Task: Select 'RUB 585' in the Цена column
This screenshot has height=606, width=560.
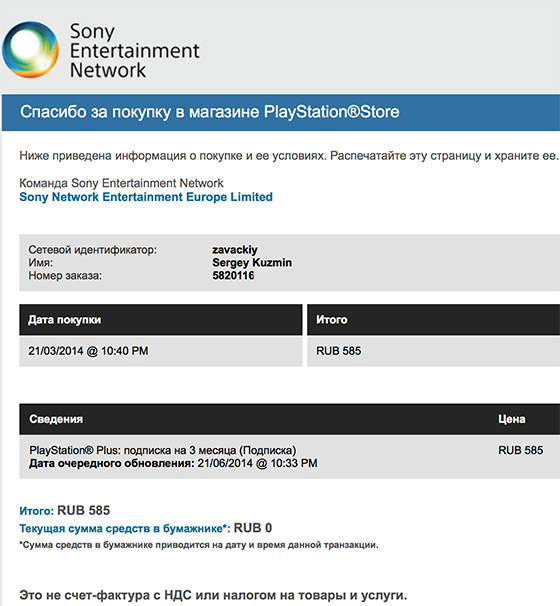Action: coord(521,450)
